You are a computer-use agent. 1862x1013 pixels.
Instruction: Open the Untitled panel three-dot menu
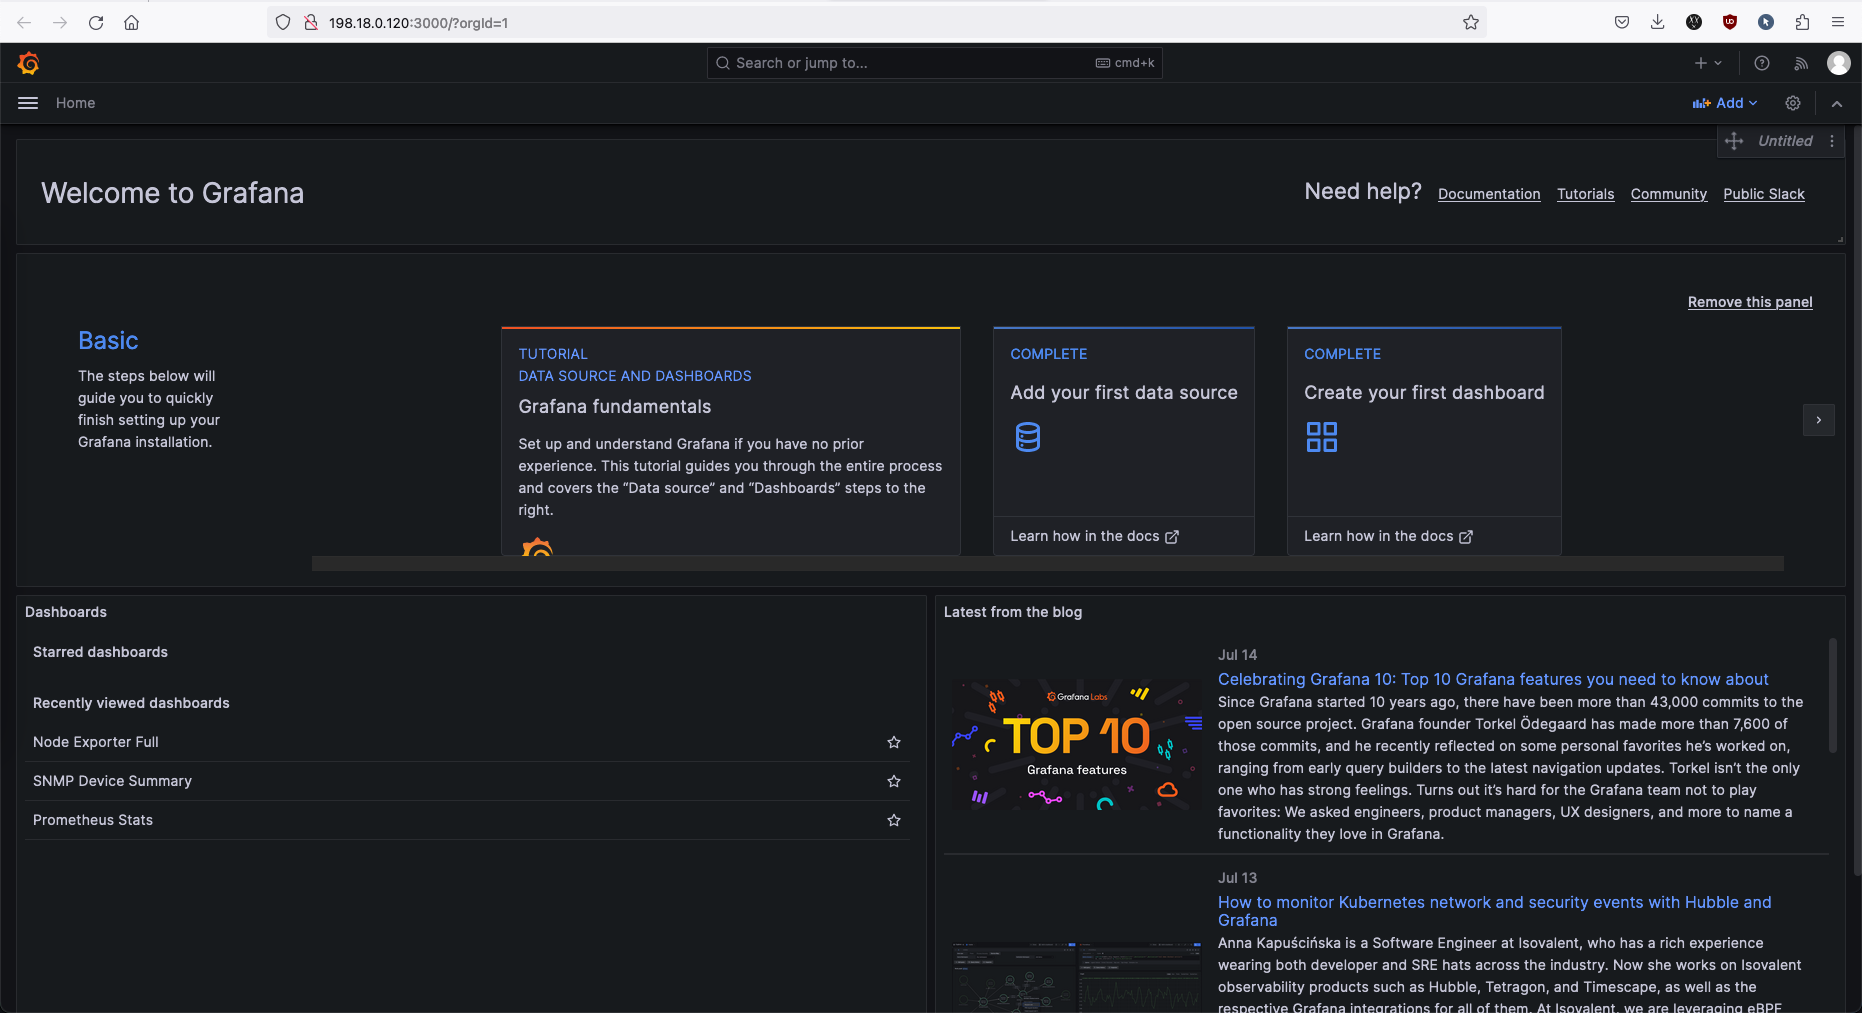coord(1832,141)
